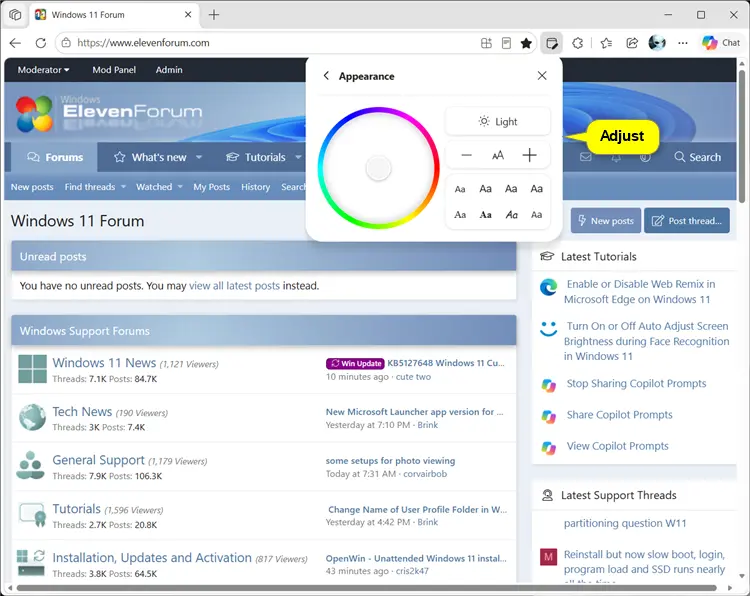
Task: Open partitioning question W11 thread
Action: click(625, 523)
